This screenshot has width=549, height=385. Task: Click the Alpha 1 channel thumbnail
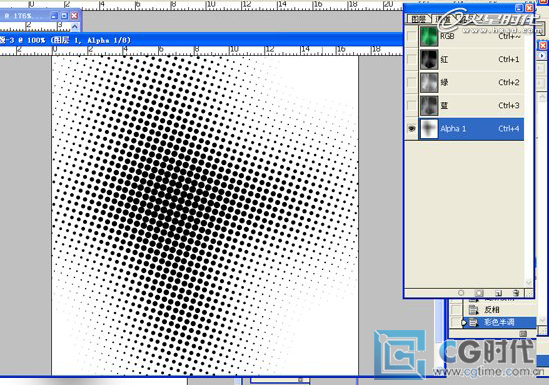point(429,129)
